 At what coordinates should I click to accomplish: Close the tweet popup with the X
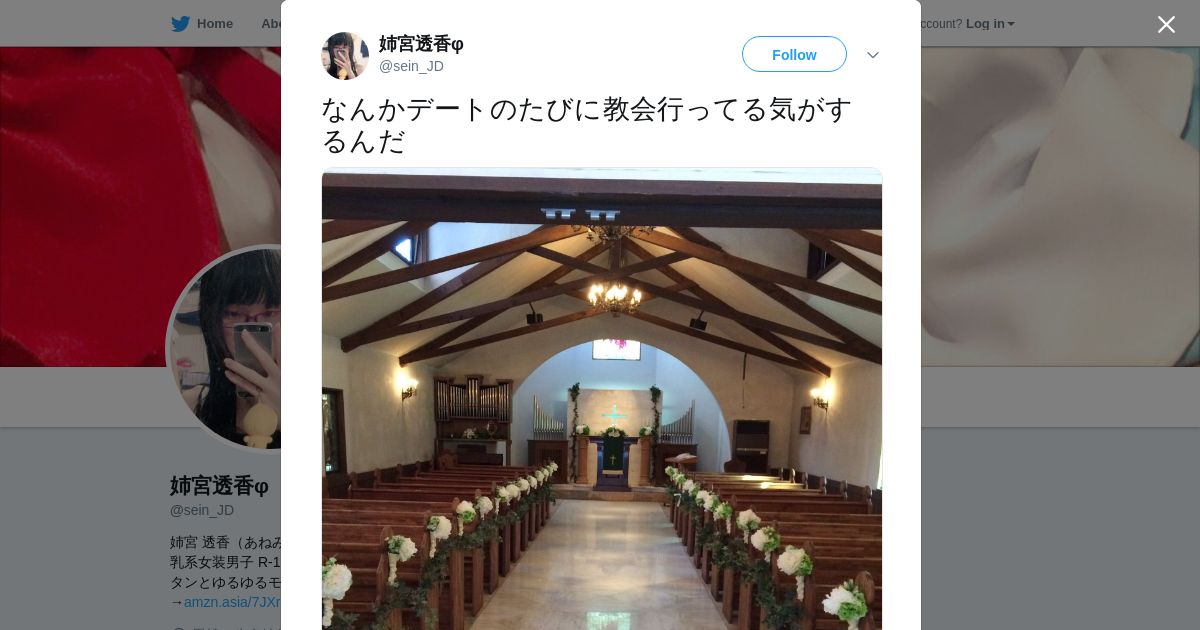point(1166,24)
